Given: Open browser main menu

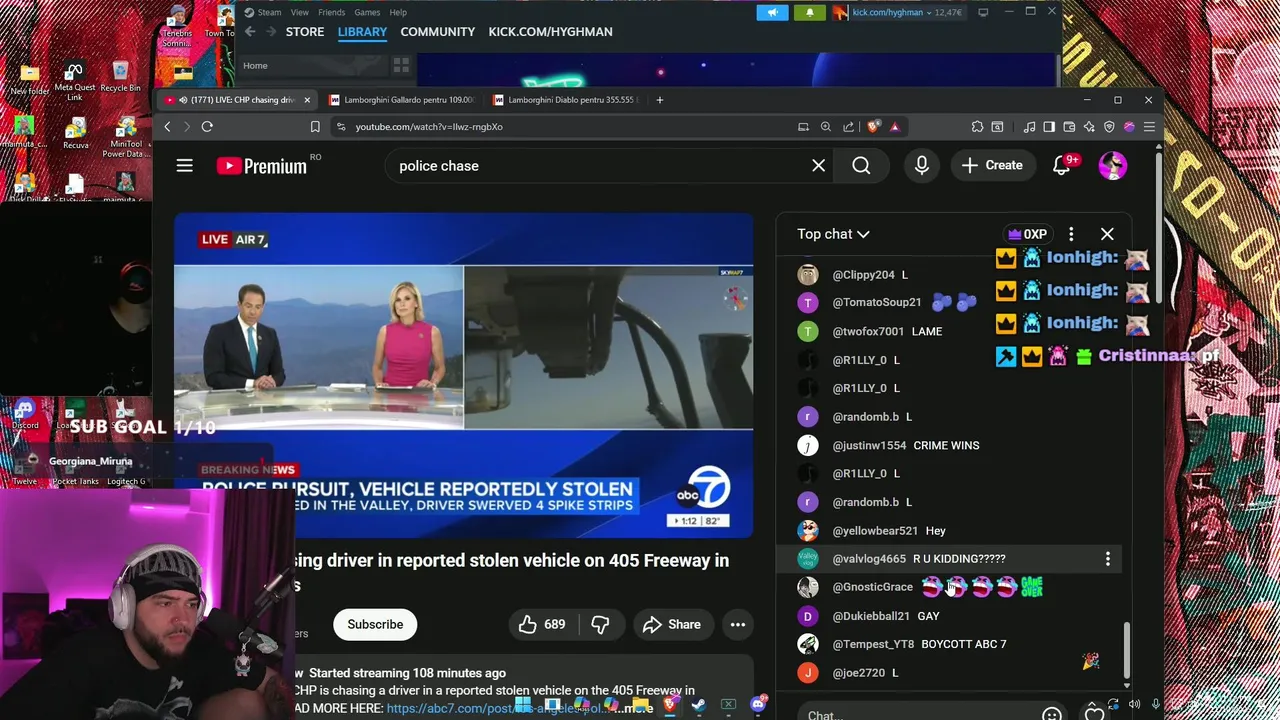Looking at the screenshot, I should [x=1149, y=127].
